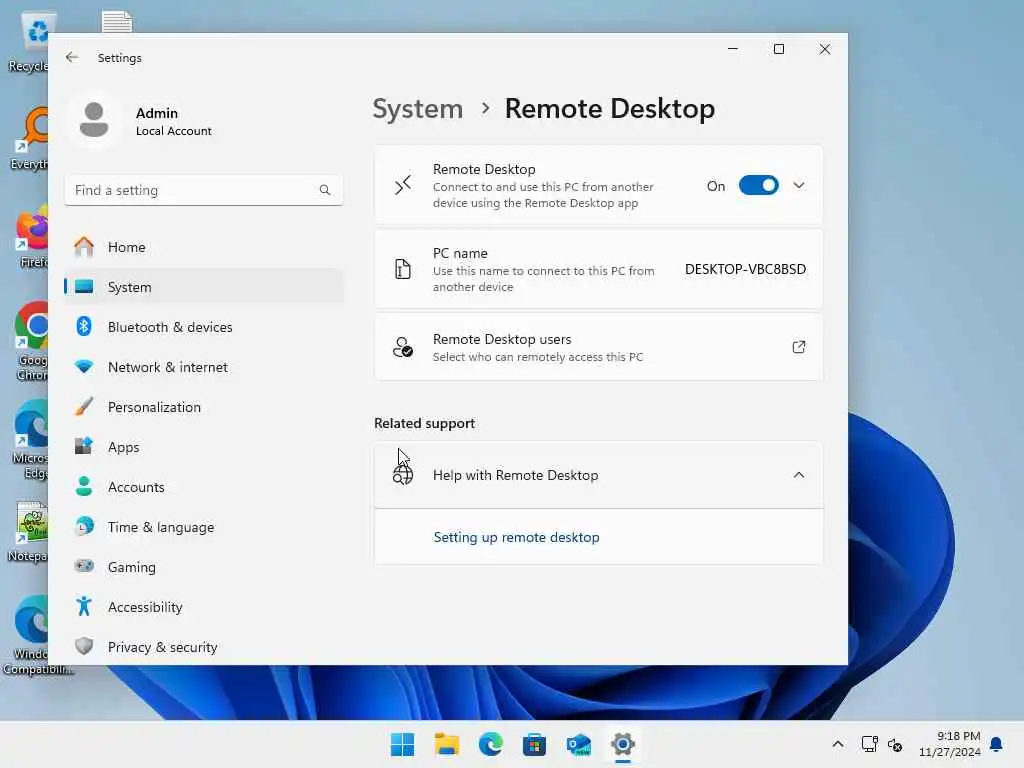This screenshot has width=1024, height=768.
Task: Open the Setting up remote desktop link
Action: click(516, 537)
